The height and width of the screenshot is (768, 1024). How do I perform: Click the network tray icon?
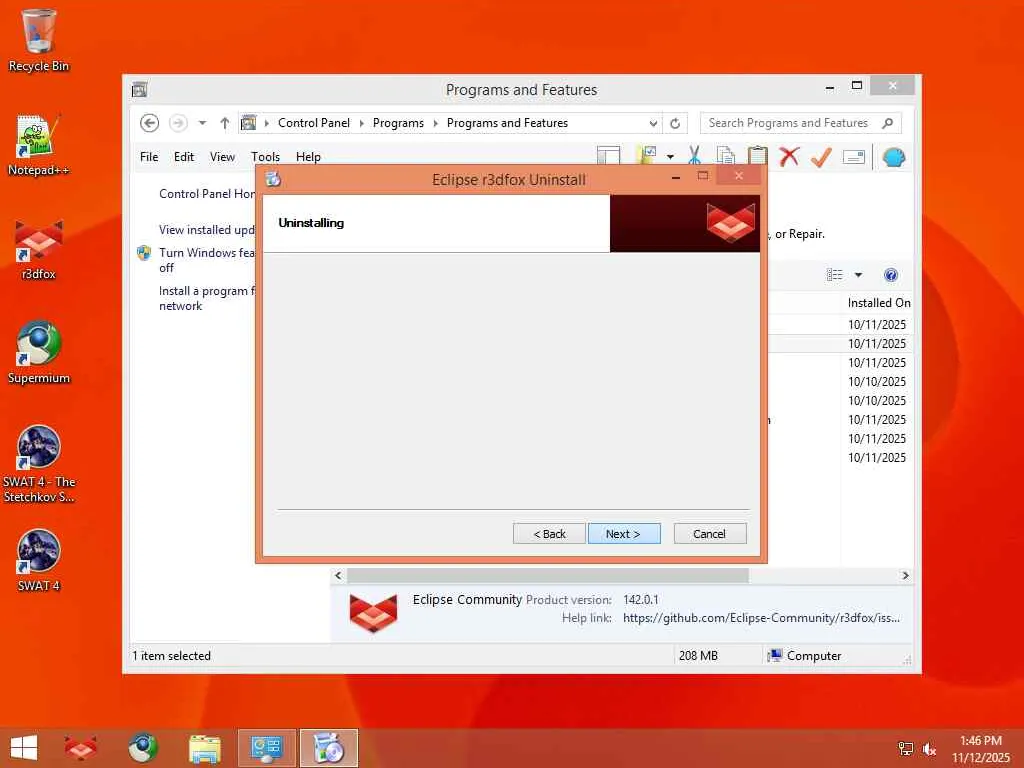click(906, 749)
